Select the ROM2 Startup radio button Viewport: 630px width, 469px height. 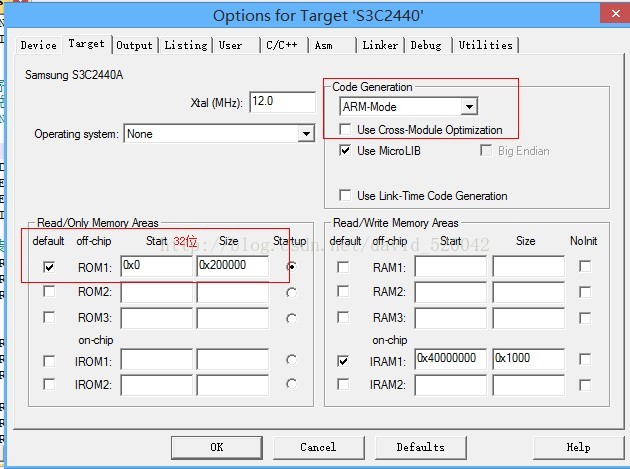pos(292,293)
